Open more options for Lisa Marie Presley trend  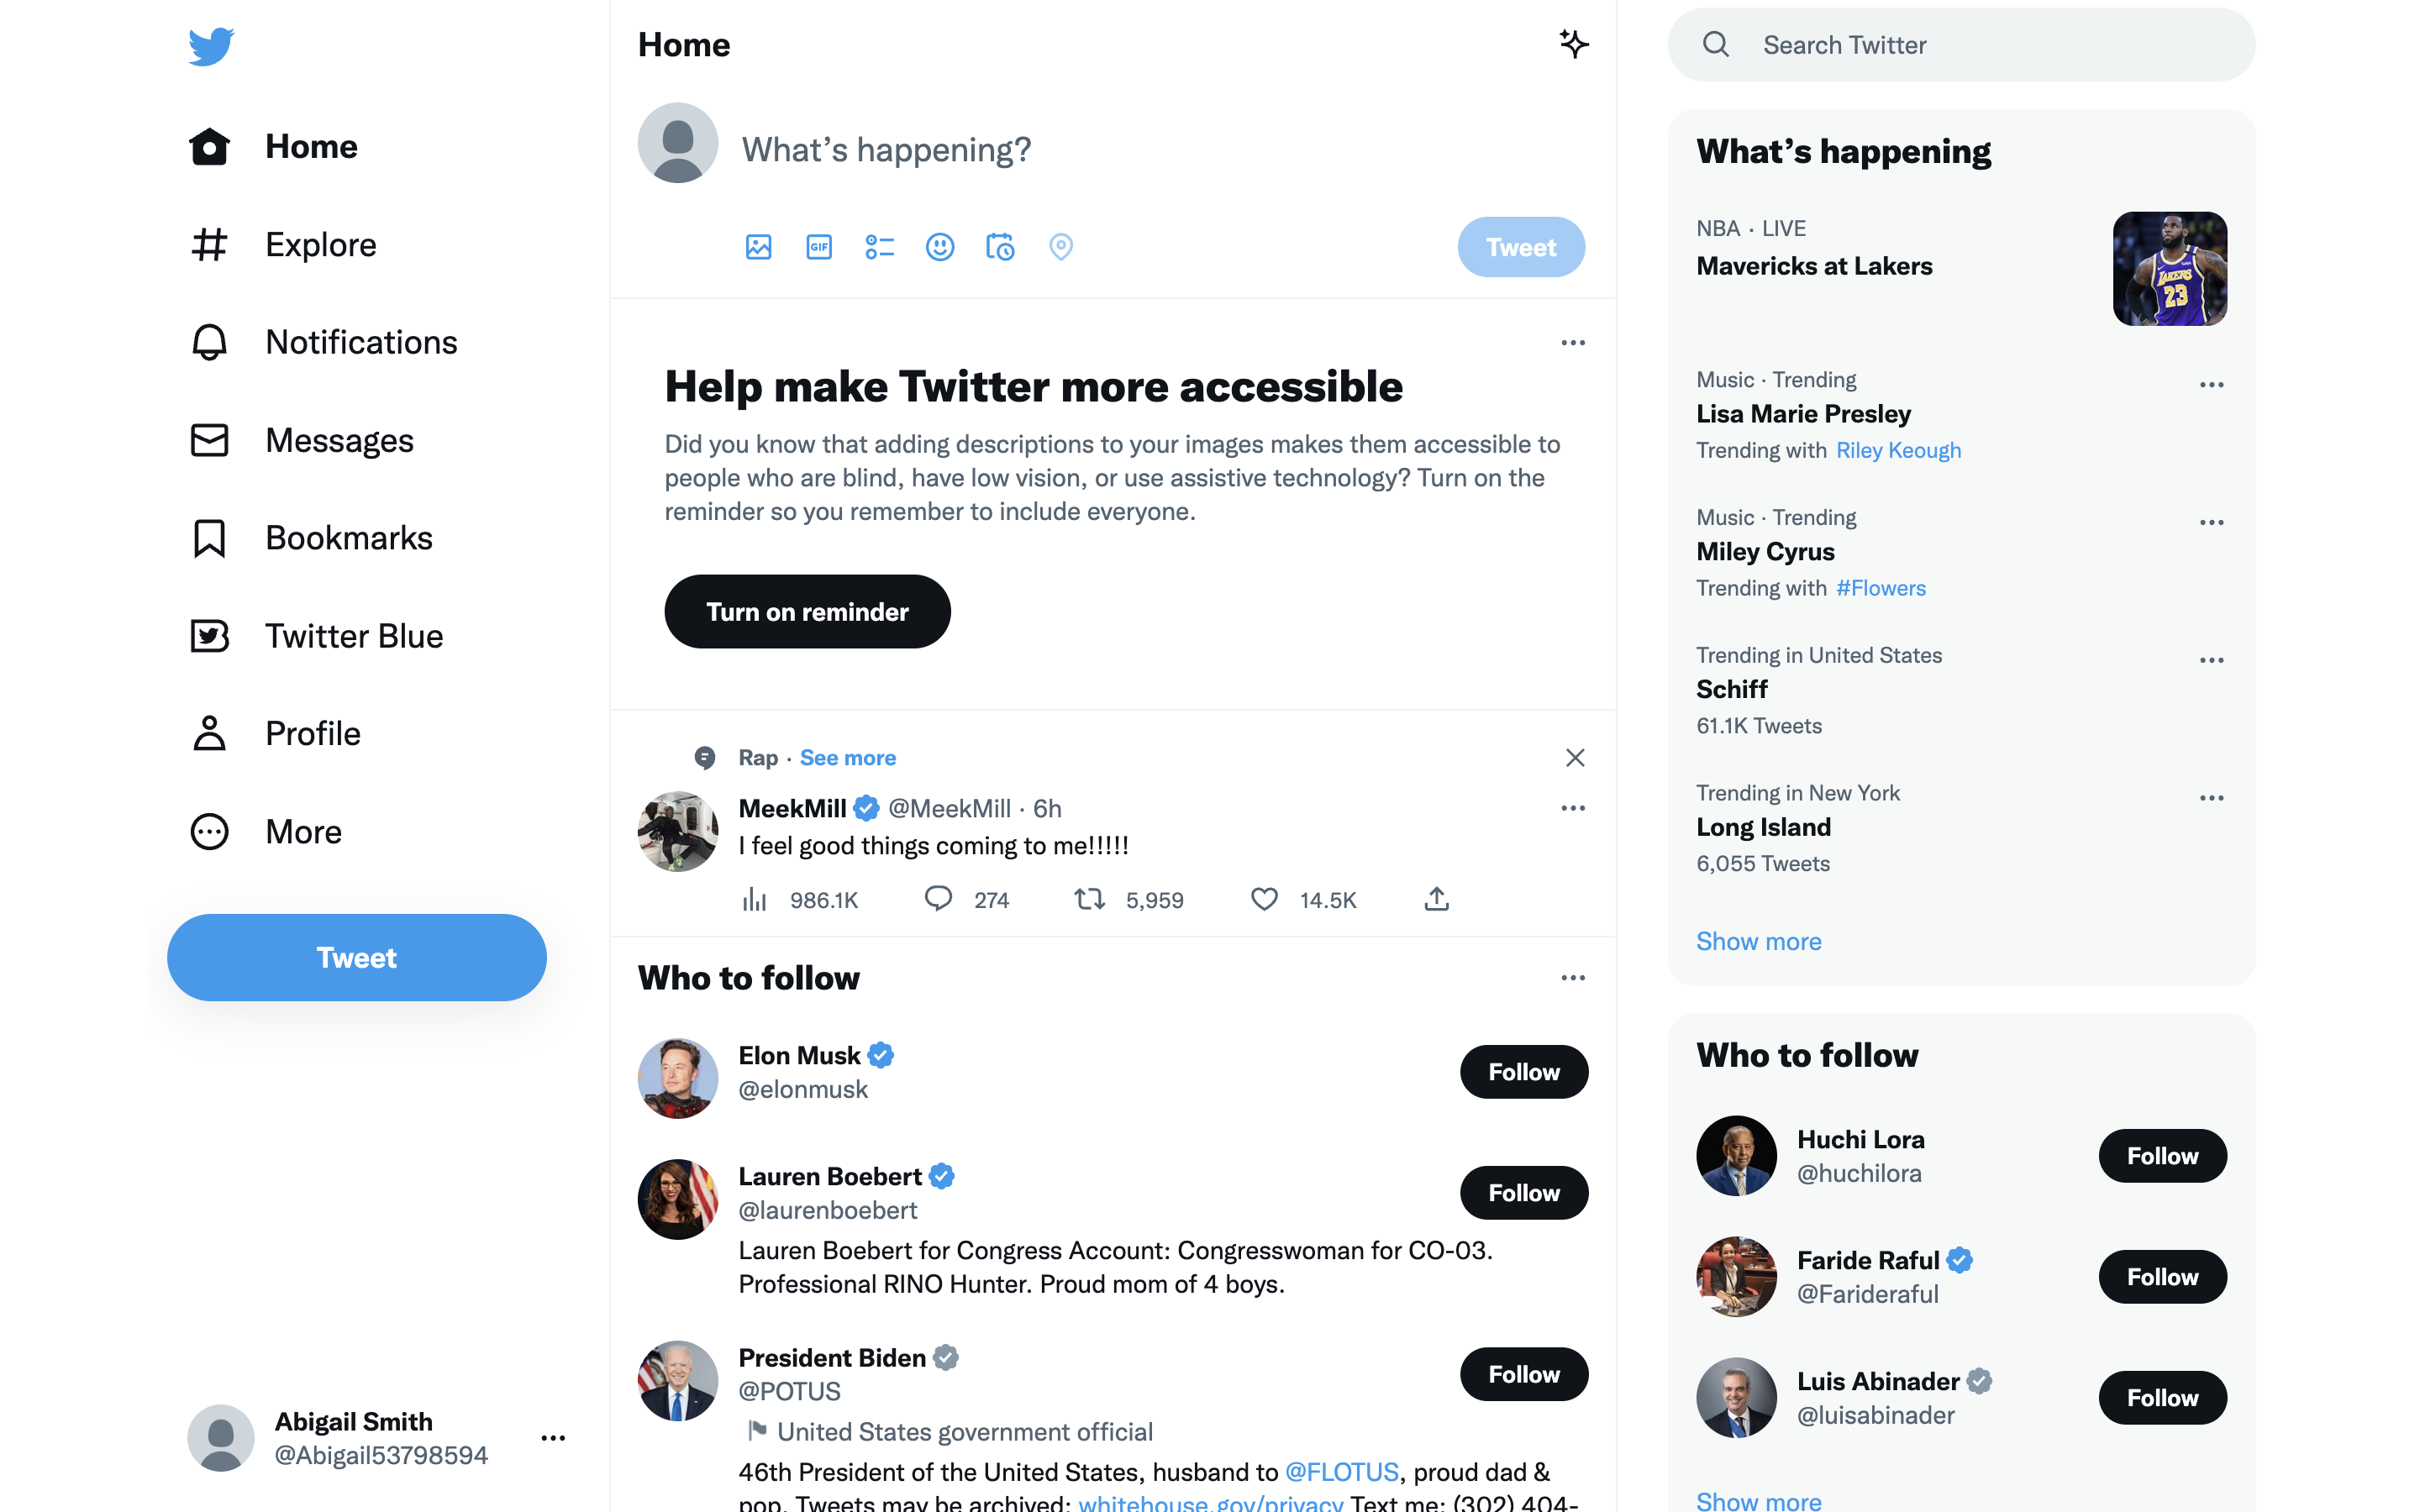point(2211,385)
